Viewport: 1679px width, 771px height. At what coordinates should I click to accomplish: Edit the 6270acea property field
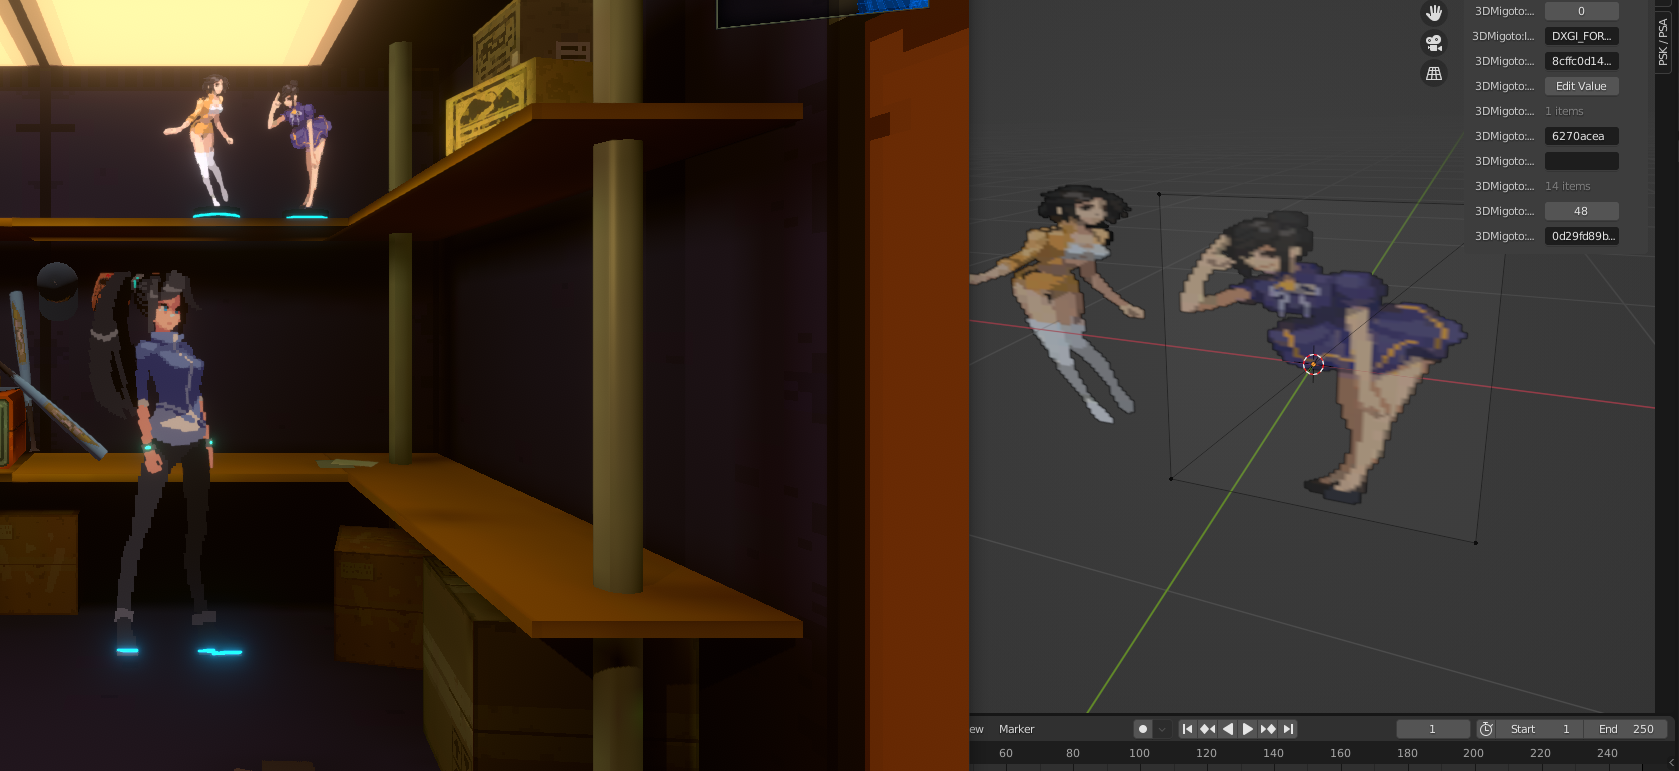[1581, 136]
